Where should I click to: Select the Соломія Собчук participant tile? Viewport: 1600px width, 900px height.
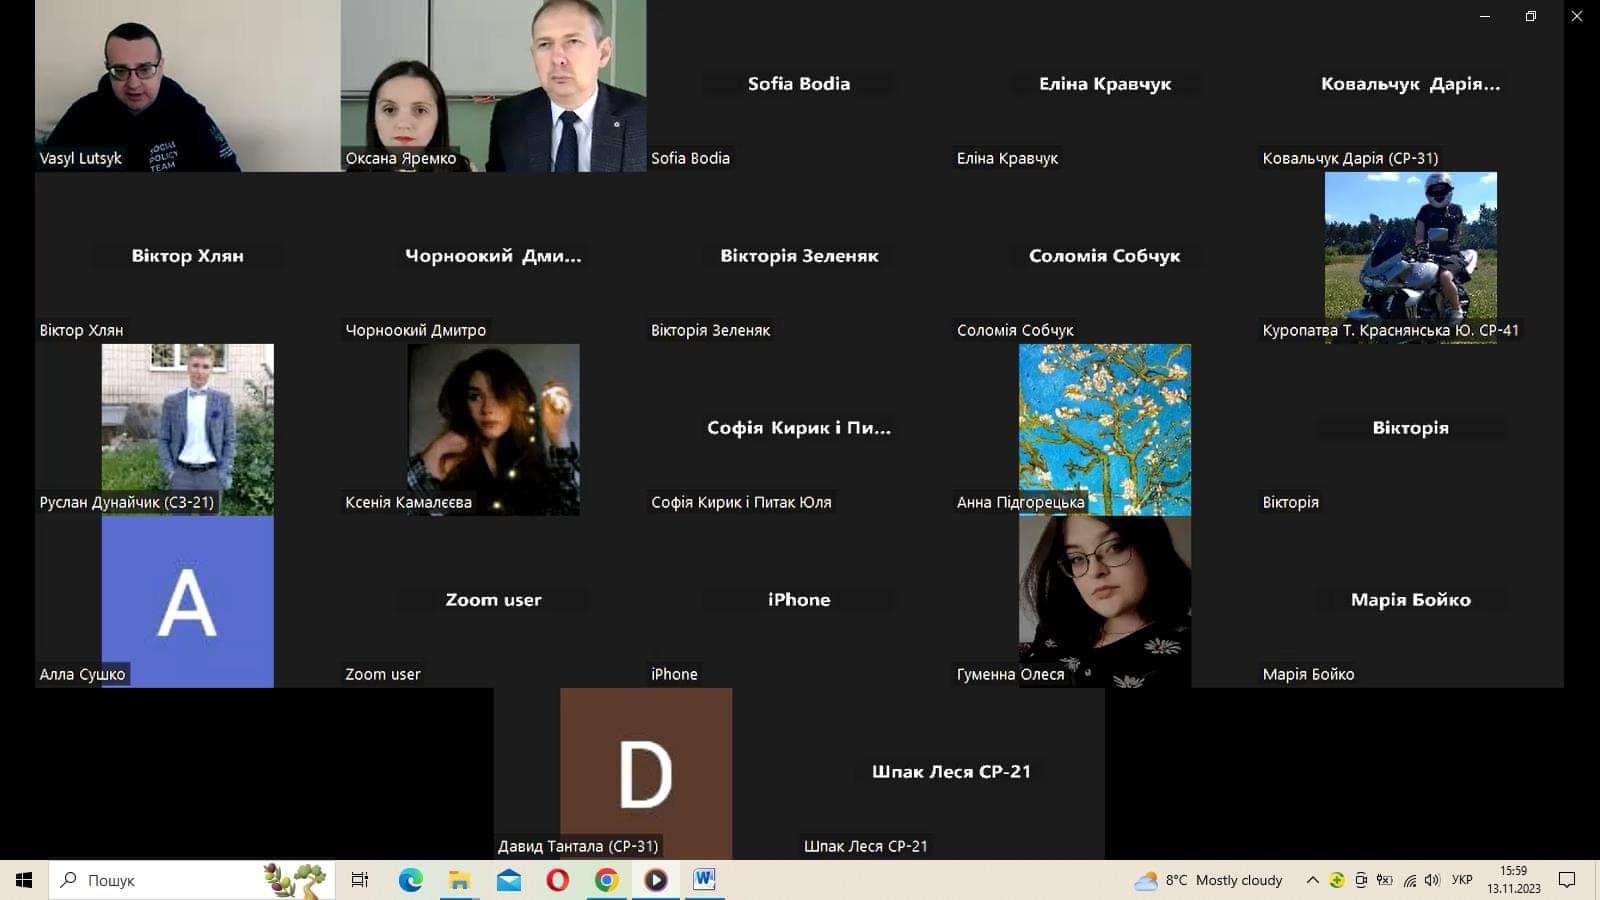click(x=1105, y=258)
